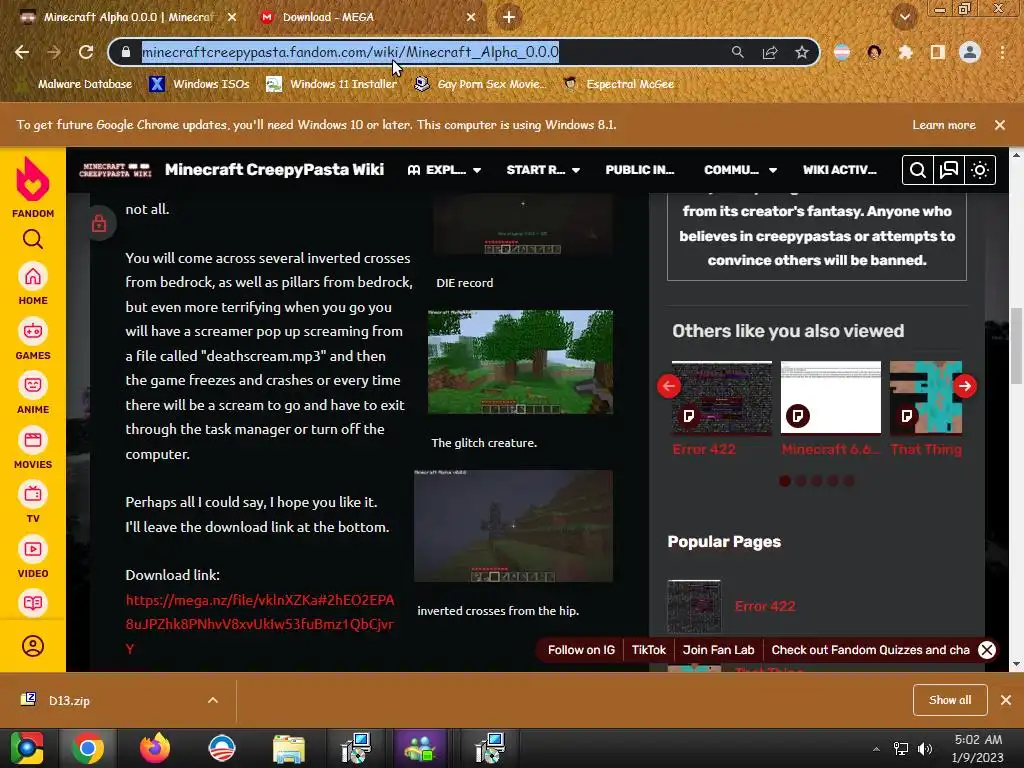The height and width of the screenshot is (768, 1024).
Task: Search the wiki with magnifier icon
Action: point(918,170)
